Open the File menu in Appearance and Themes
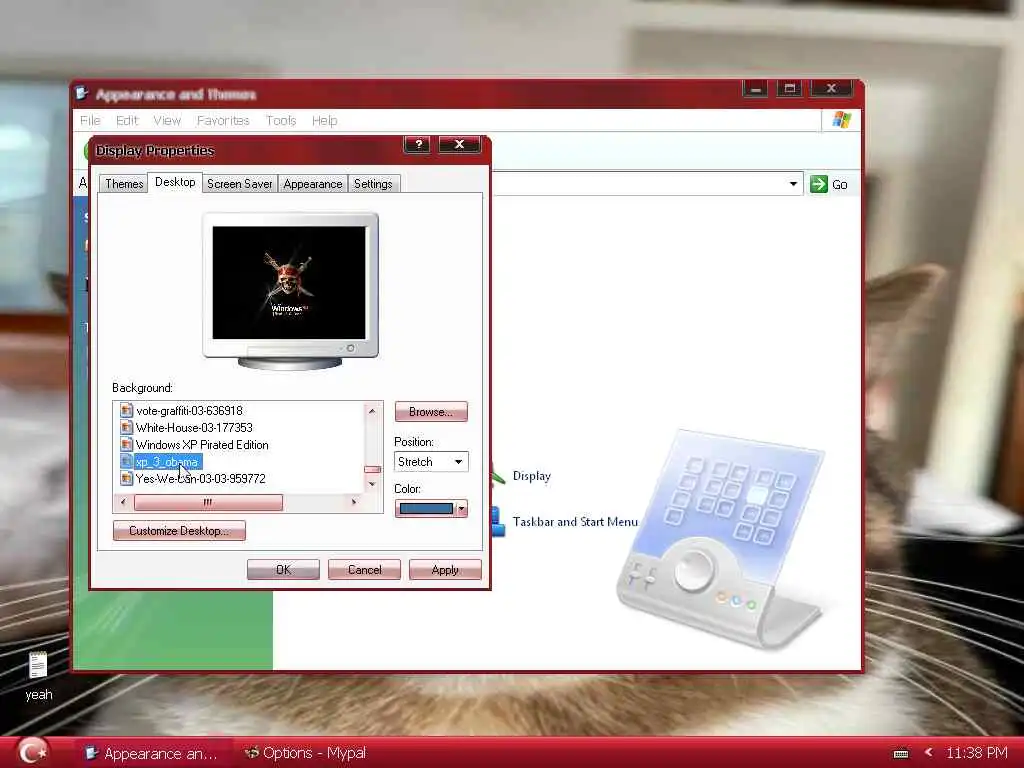The image size is (1024, 768). coord(90,120)
